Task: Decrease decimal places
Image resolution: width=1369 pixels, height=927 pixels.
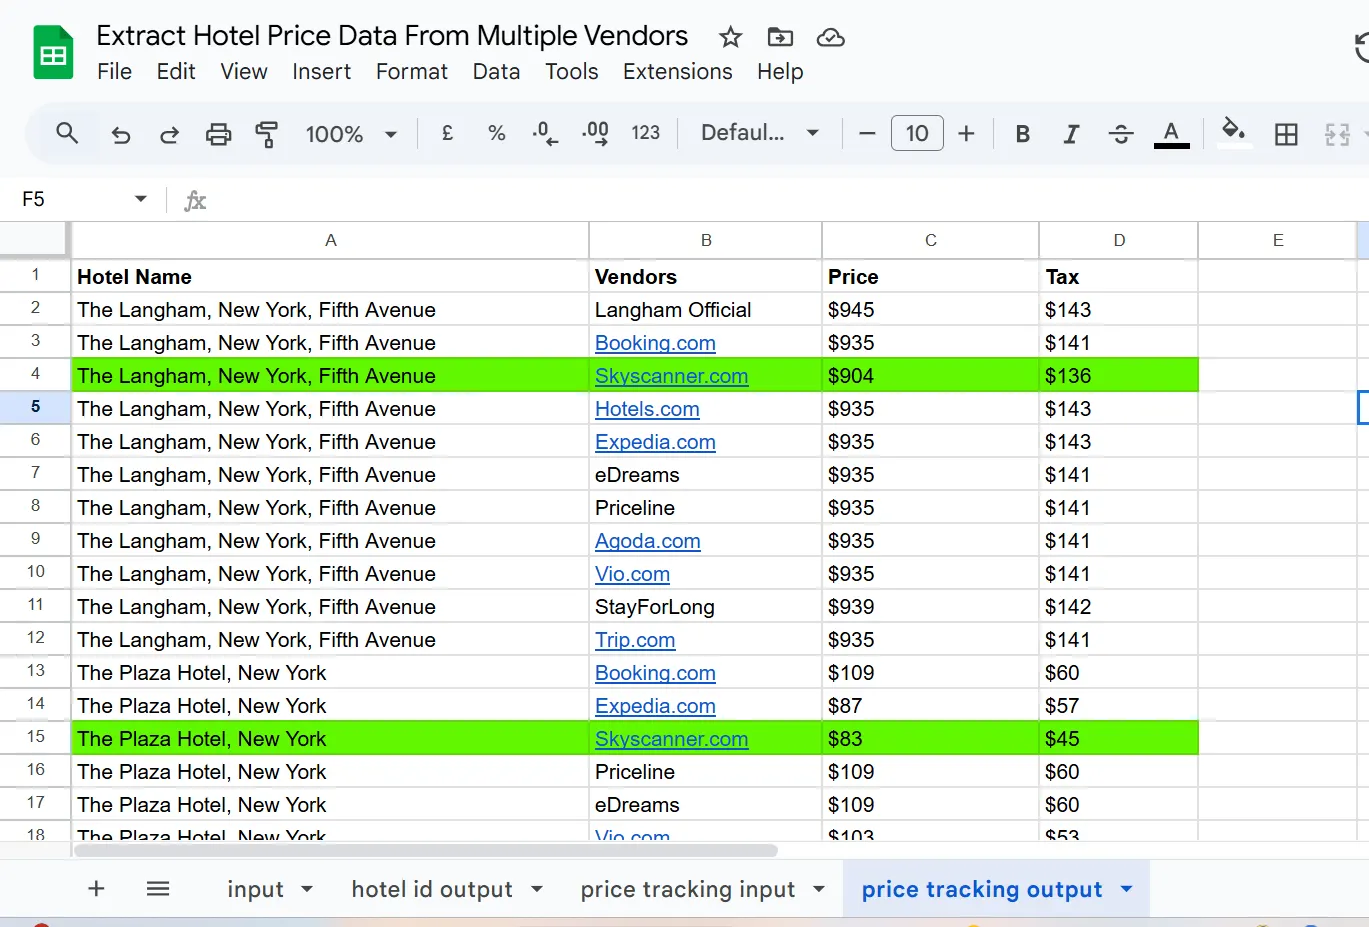Action: tap(545, 133)
